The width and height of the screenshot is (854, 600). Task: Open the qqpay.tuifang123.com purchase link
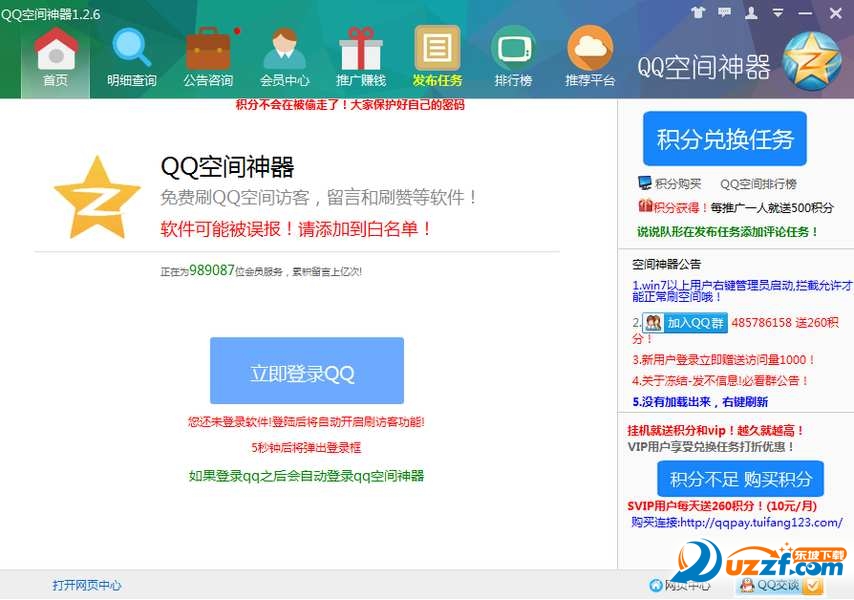[761, 523]
